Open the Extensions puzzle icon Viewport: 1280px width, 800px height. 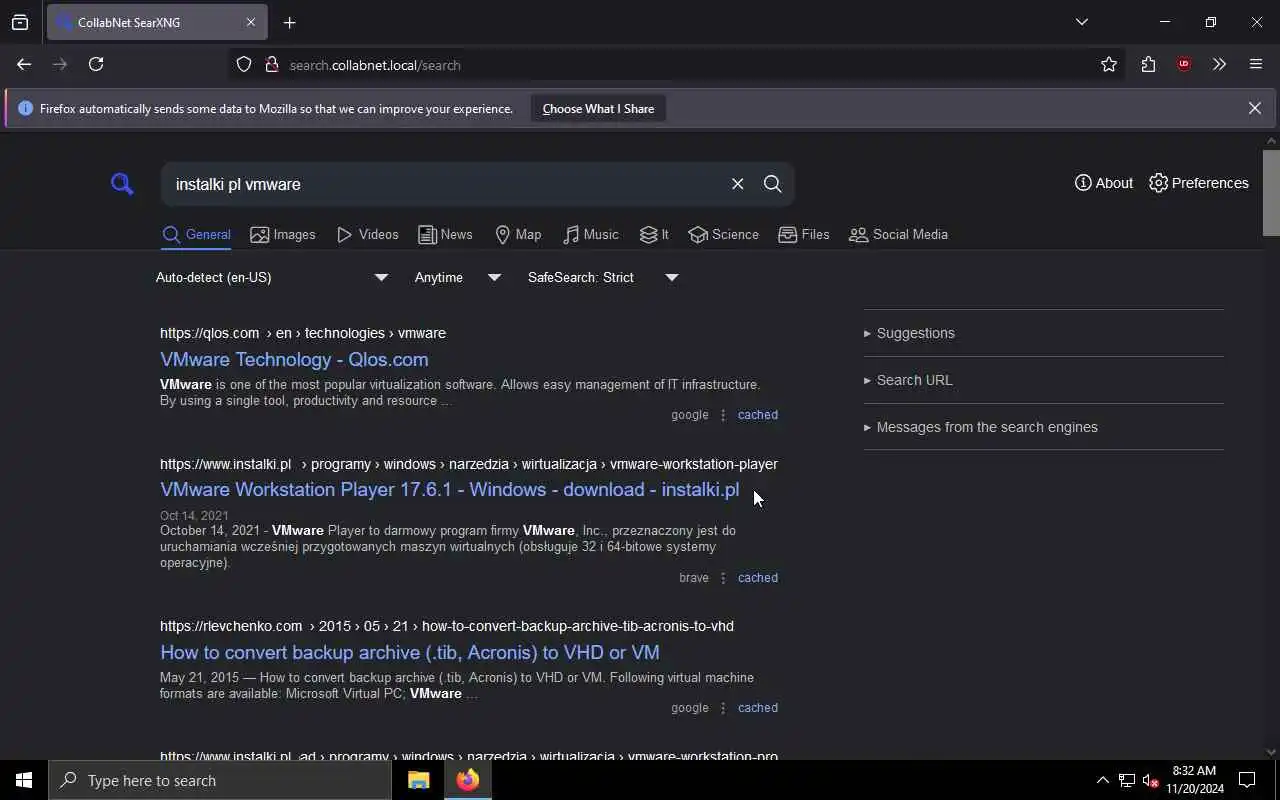pyautogui.click(x=1148, y=65)
